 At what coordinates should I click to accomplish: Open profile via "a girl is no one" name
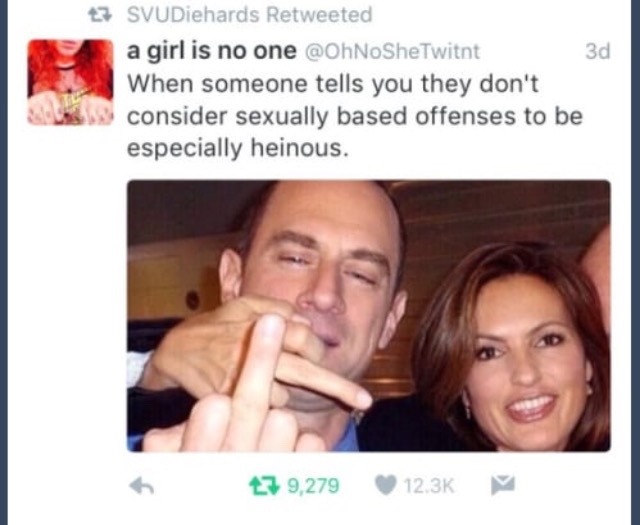(211, 51)
